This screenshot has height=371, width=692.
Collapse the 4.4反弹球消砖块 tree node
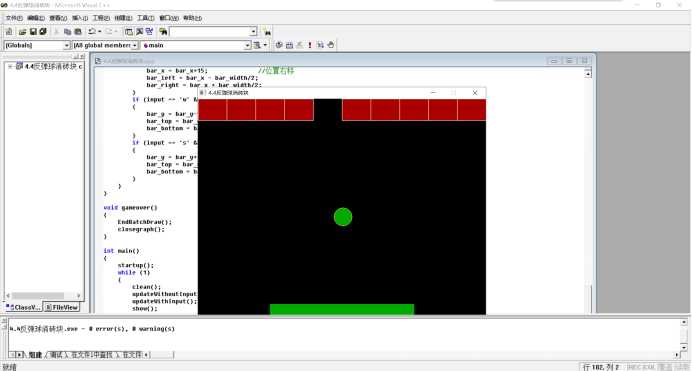point(10,67)
